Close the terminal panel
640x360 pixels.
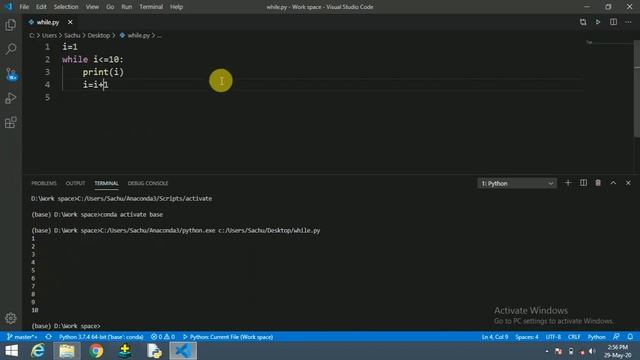tap(628, 183)
